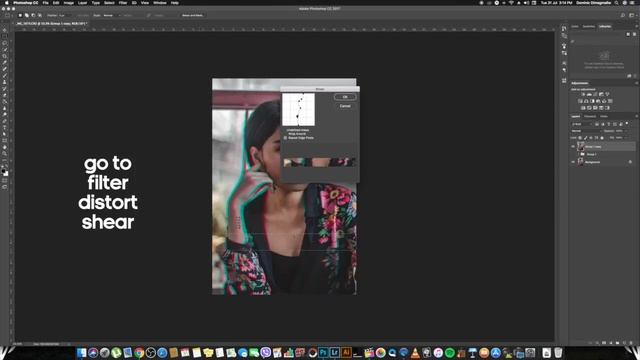
Task: Open Google Chrome from the Dock
Action: (x=139, y=352)
